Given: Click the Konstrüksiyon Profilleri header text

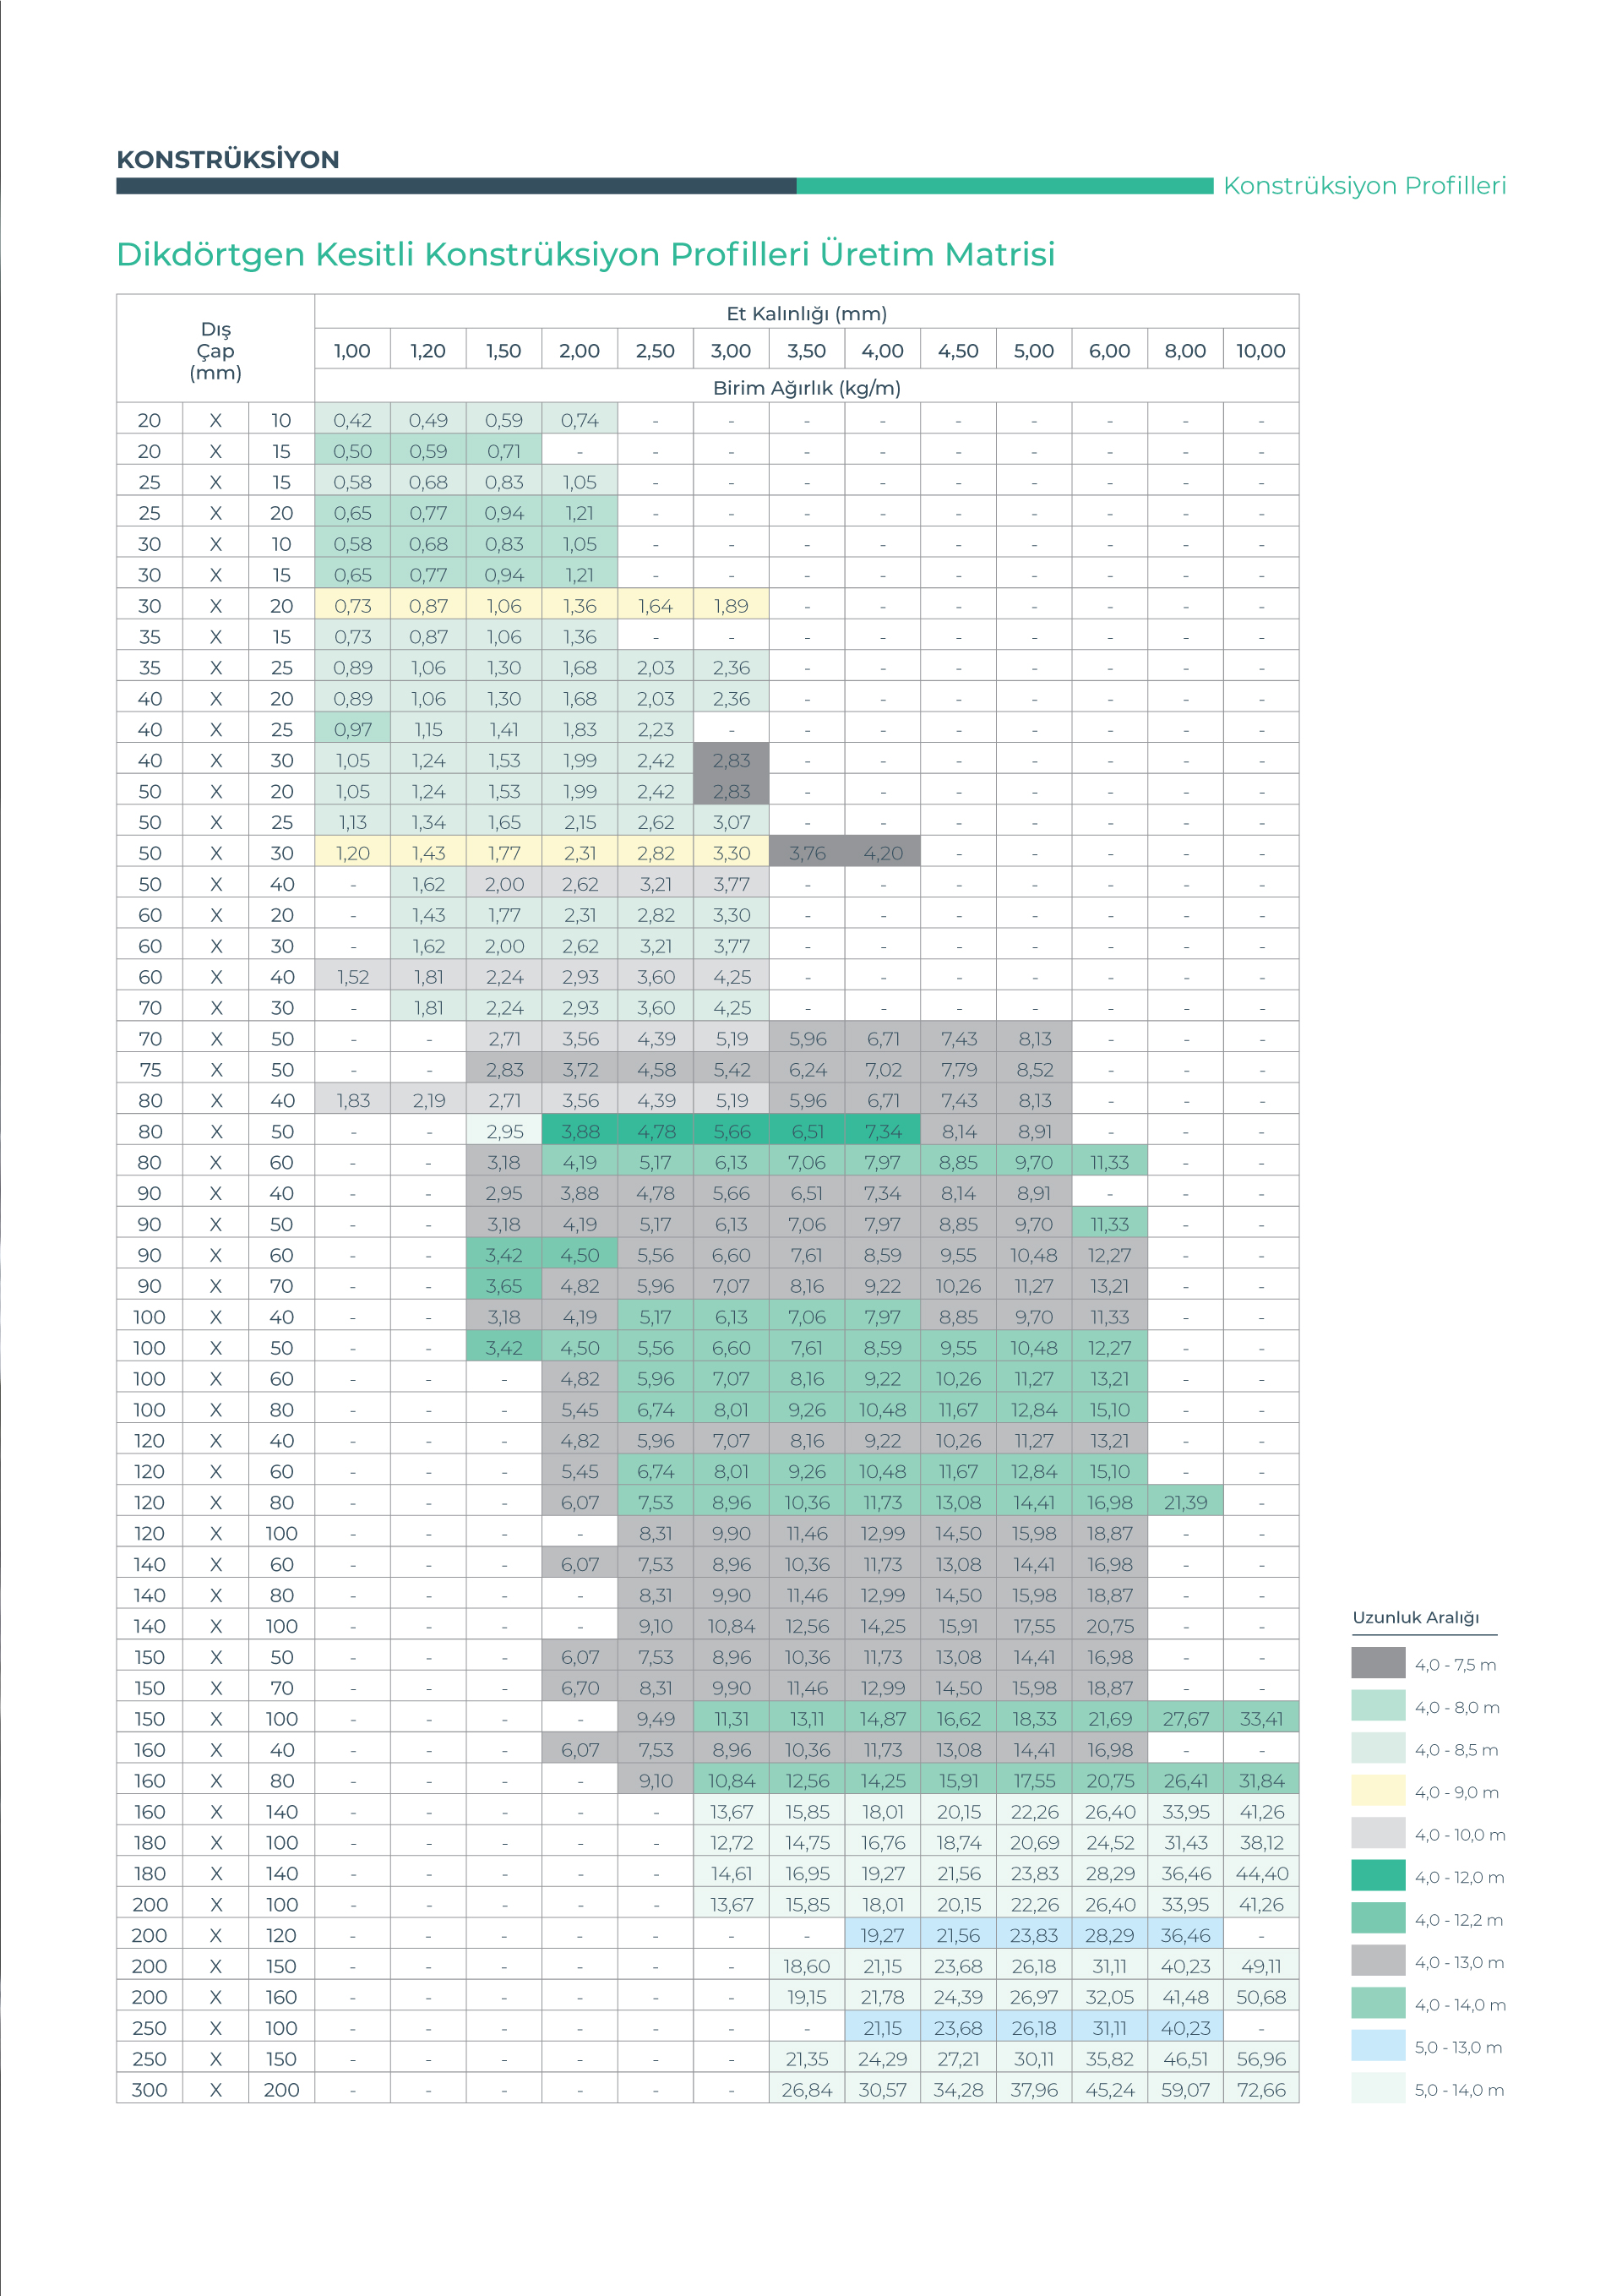Looking at the screenshot, I should pyautogui.click(x=1364, y=186).
